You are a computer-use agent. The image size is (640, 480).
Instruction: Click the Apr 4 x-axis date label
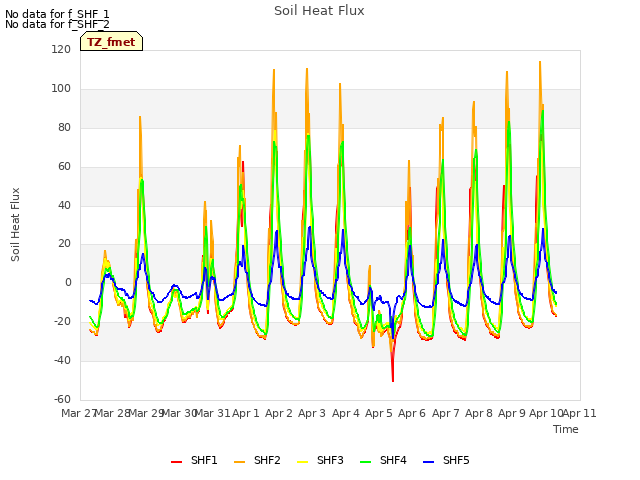346,413
